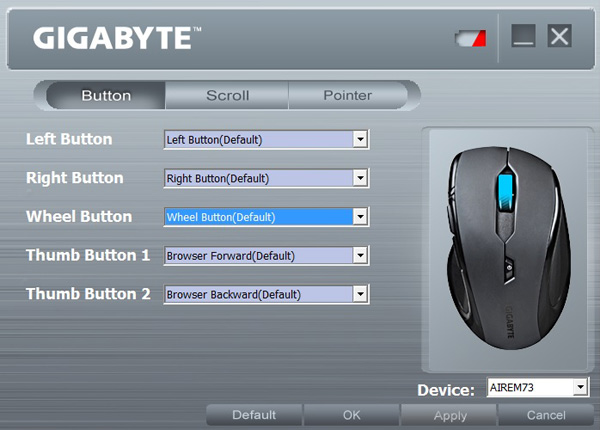
Task: Click the battery level indicator icon
Action: 470,39
